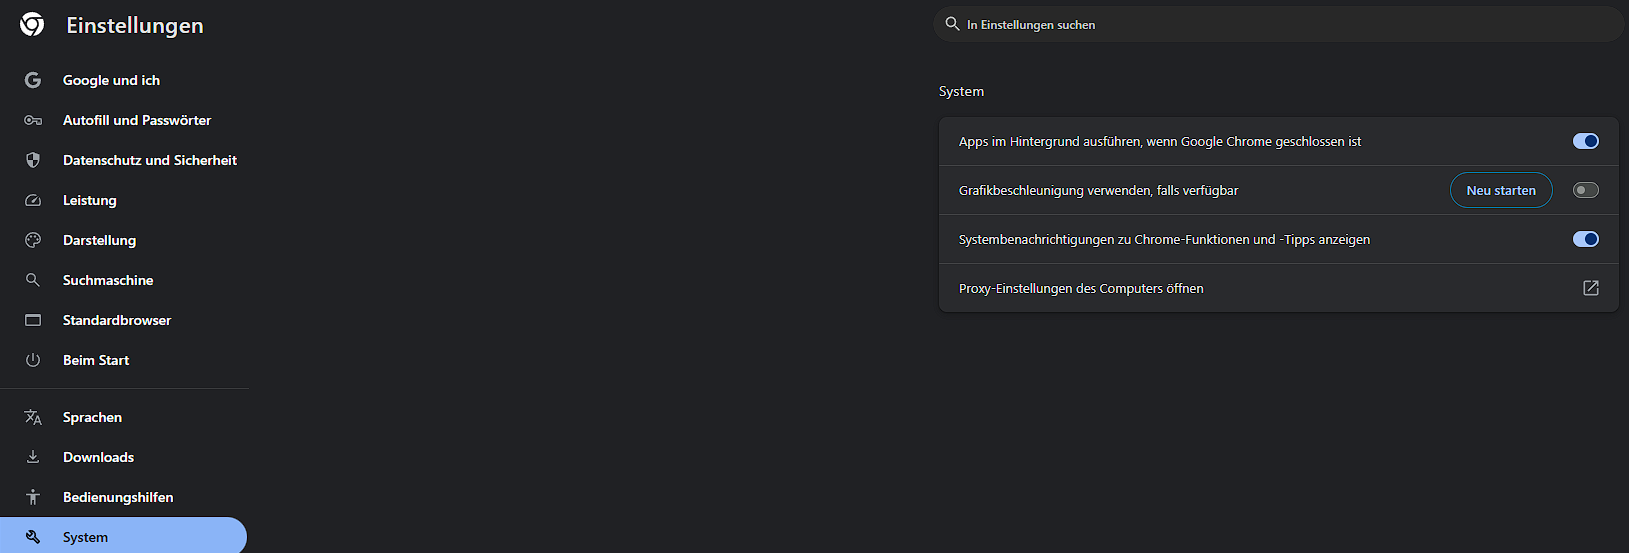Turn off Systembenachrichtigungen toggle
1629x553 pixels.
point(1585,239)
